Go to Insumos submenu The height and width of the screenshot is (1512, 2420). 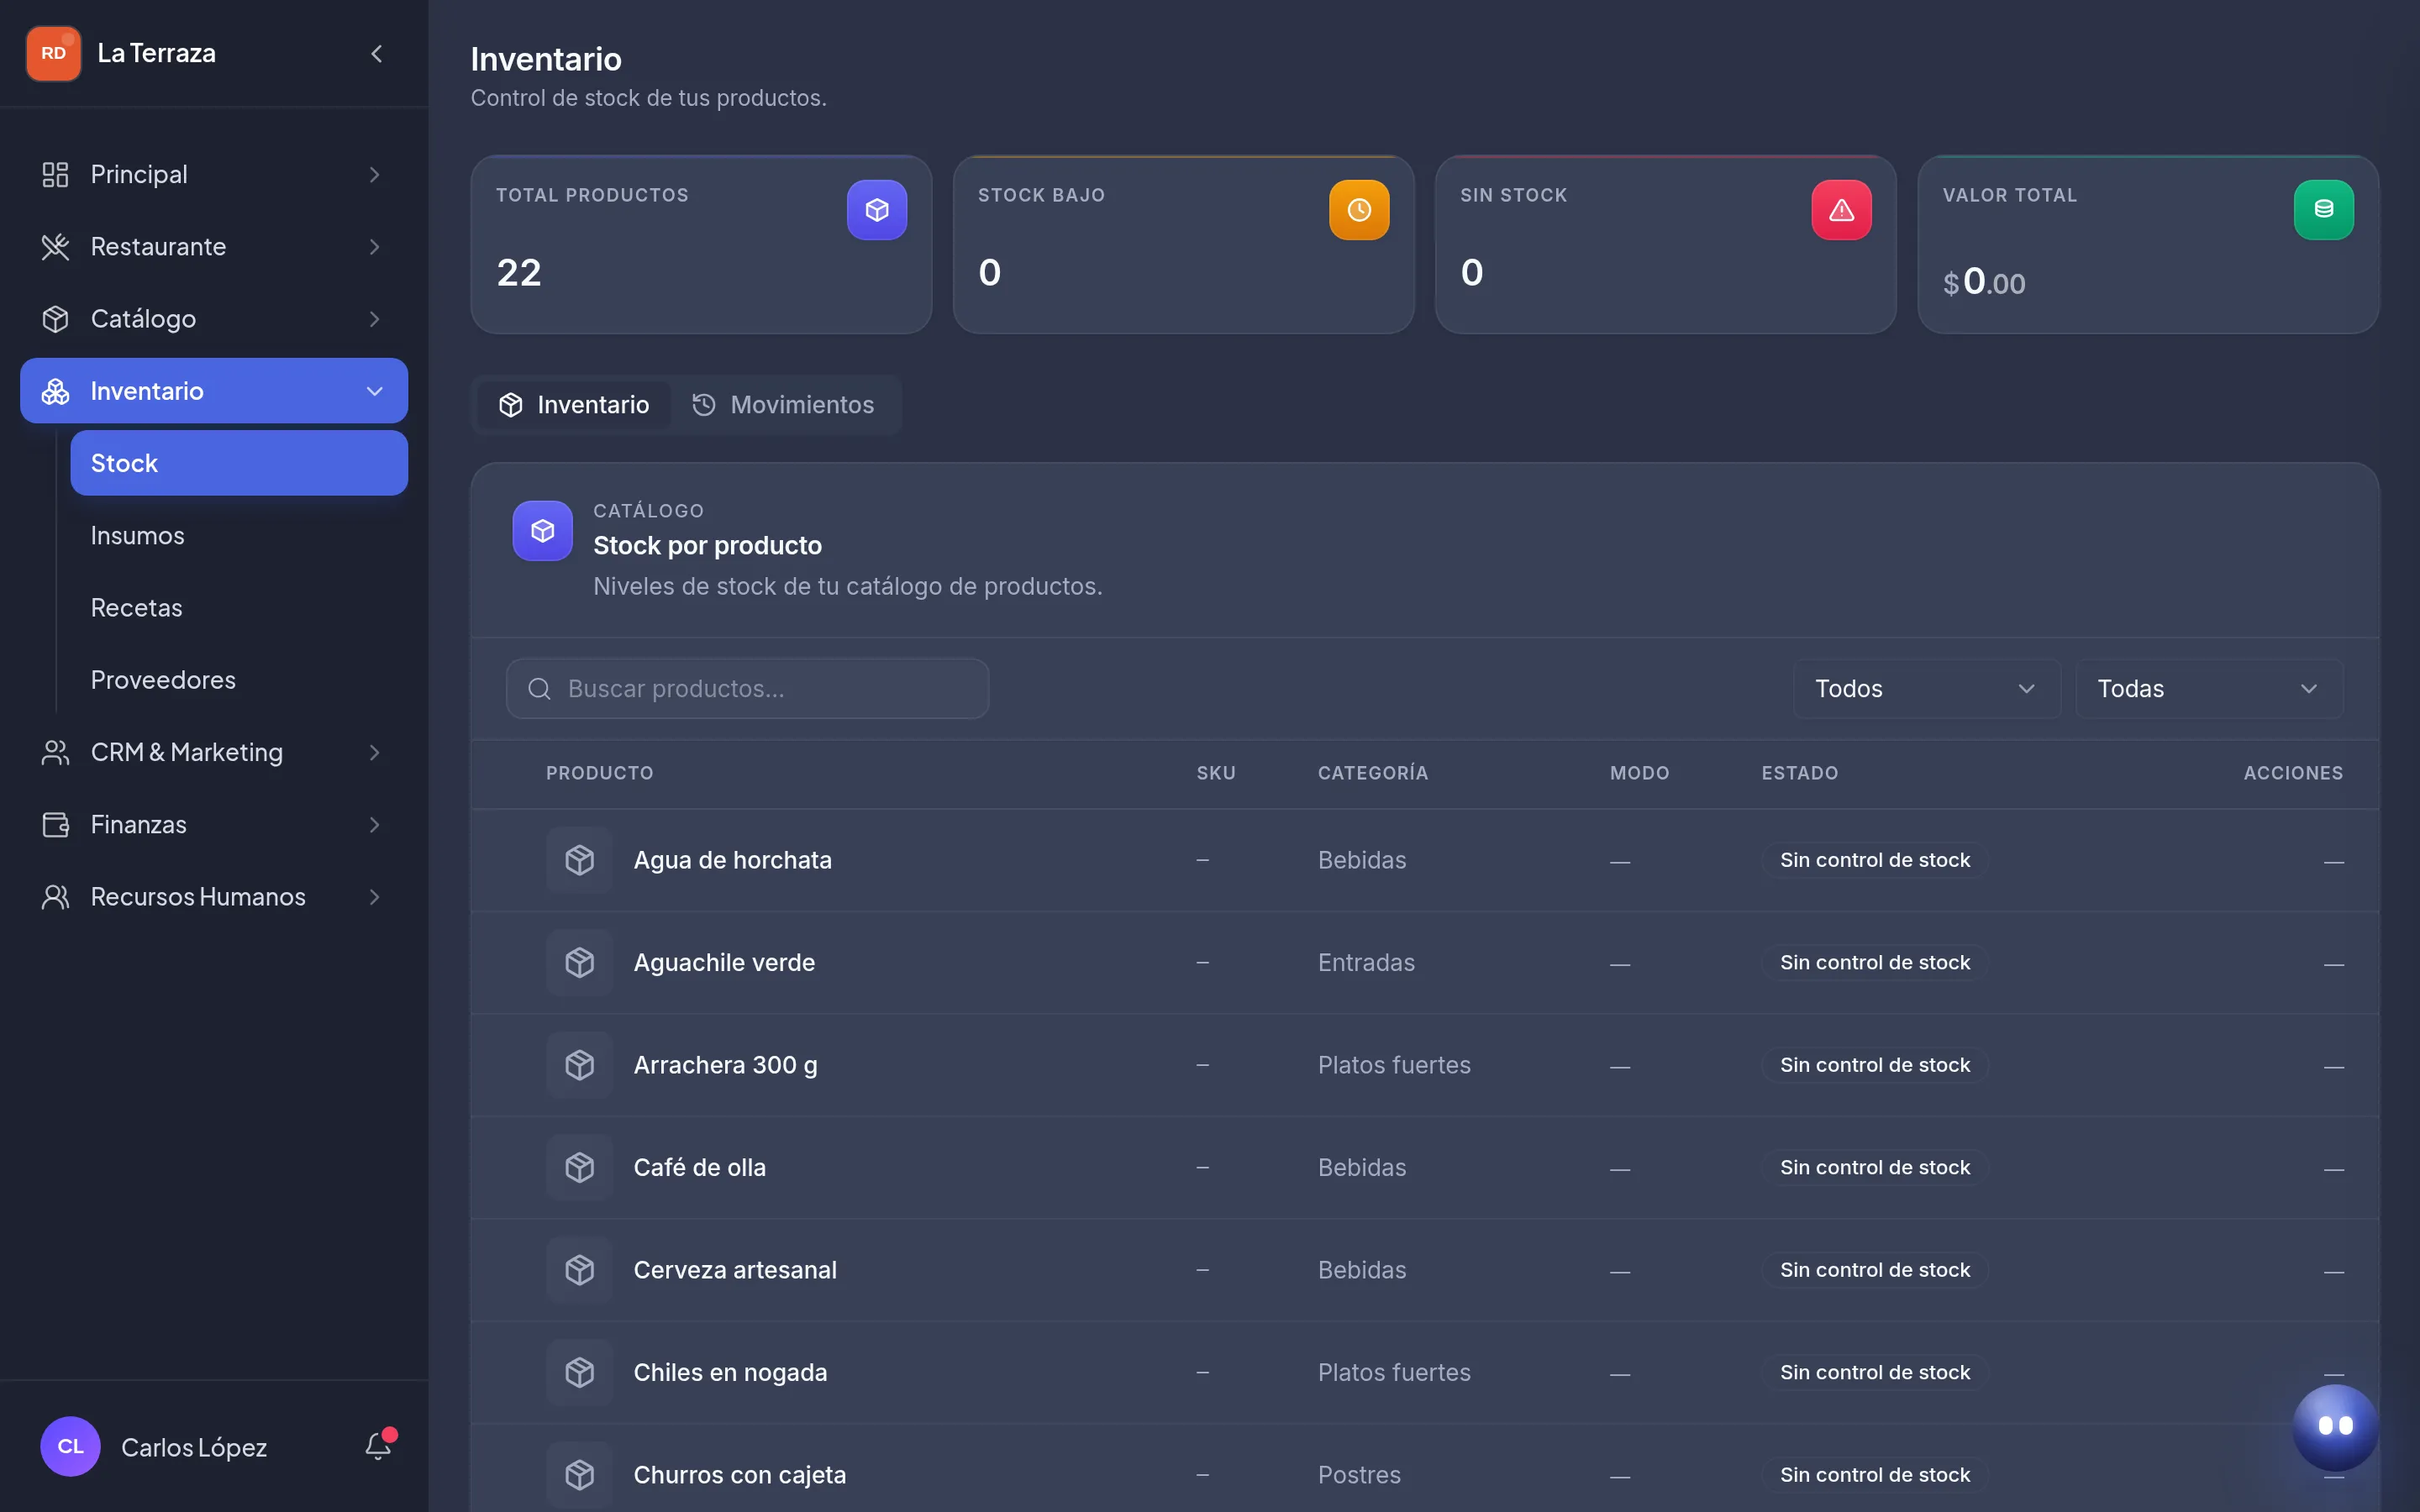[x=239, y=535]
